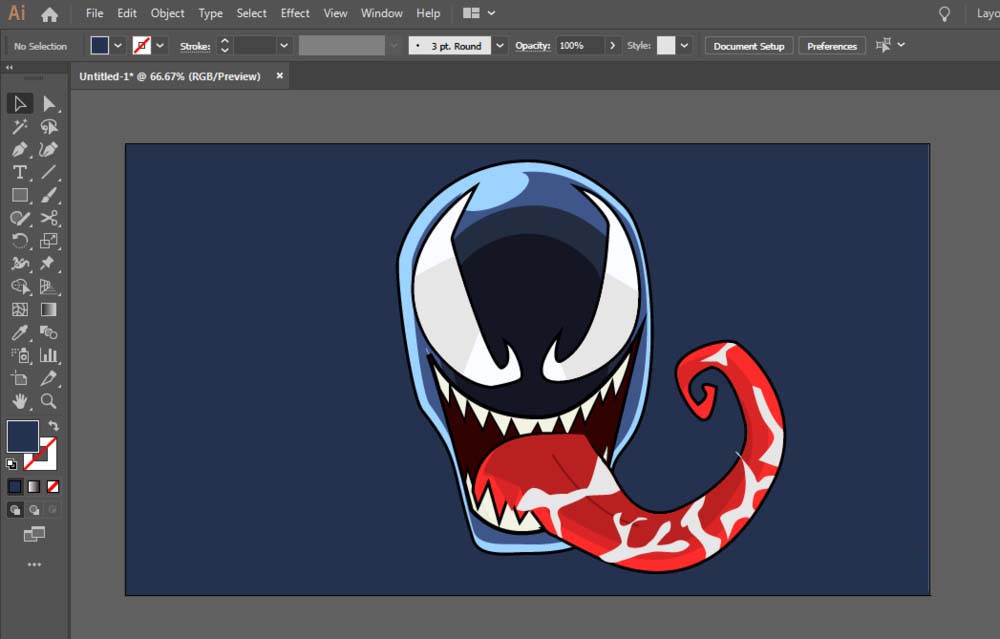Enable Draw Behind mode
Viewport: 1000px width, 639px height.
[x=34, y=510]
